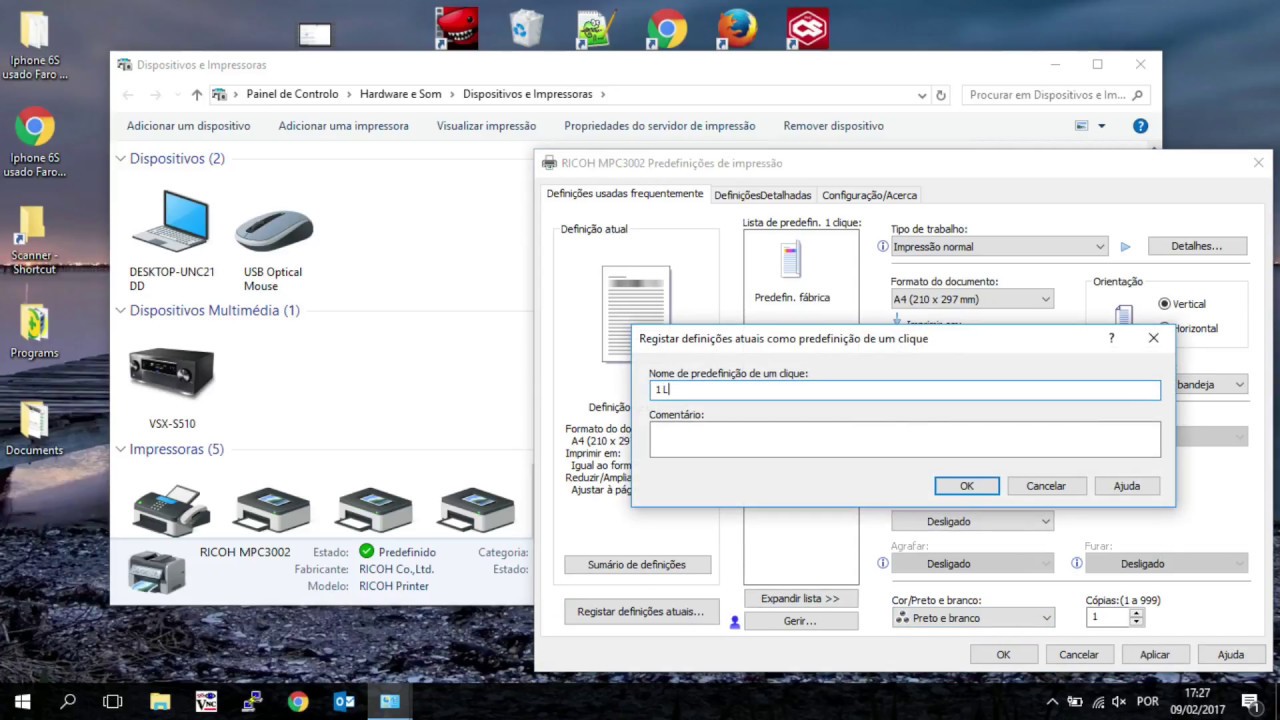
Task: Click the info icon beside Tipo de trabalho
Action: coord(883,246)
